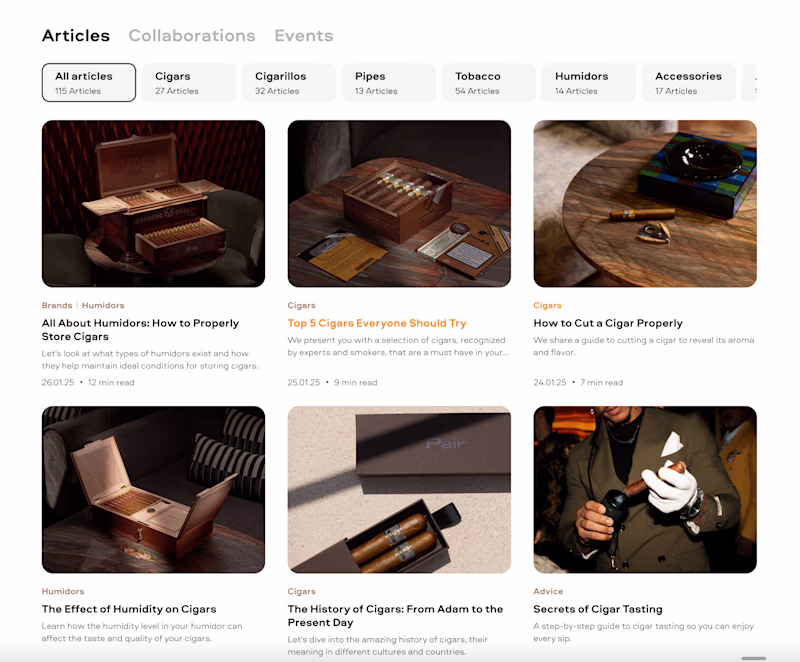Click the ashtray and cigar cutter image
800x662 pixels.
[645, 203]
